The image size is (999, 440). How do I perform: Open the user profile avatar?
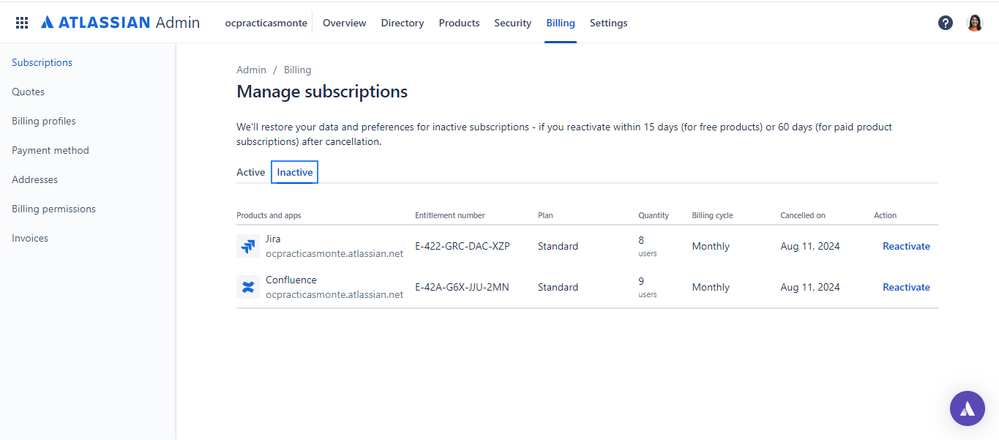(x=975, y=23)
